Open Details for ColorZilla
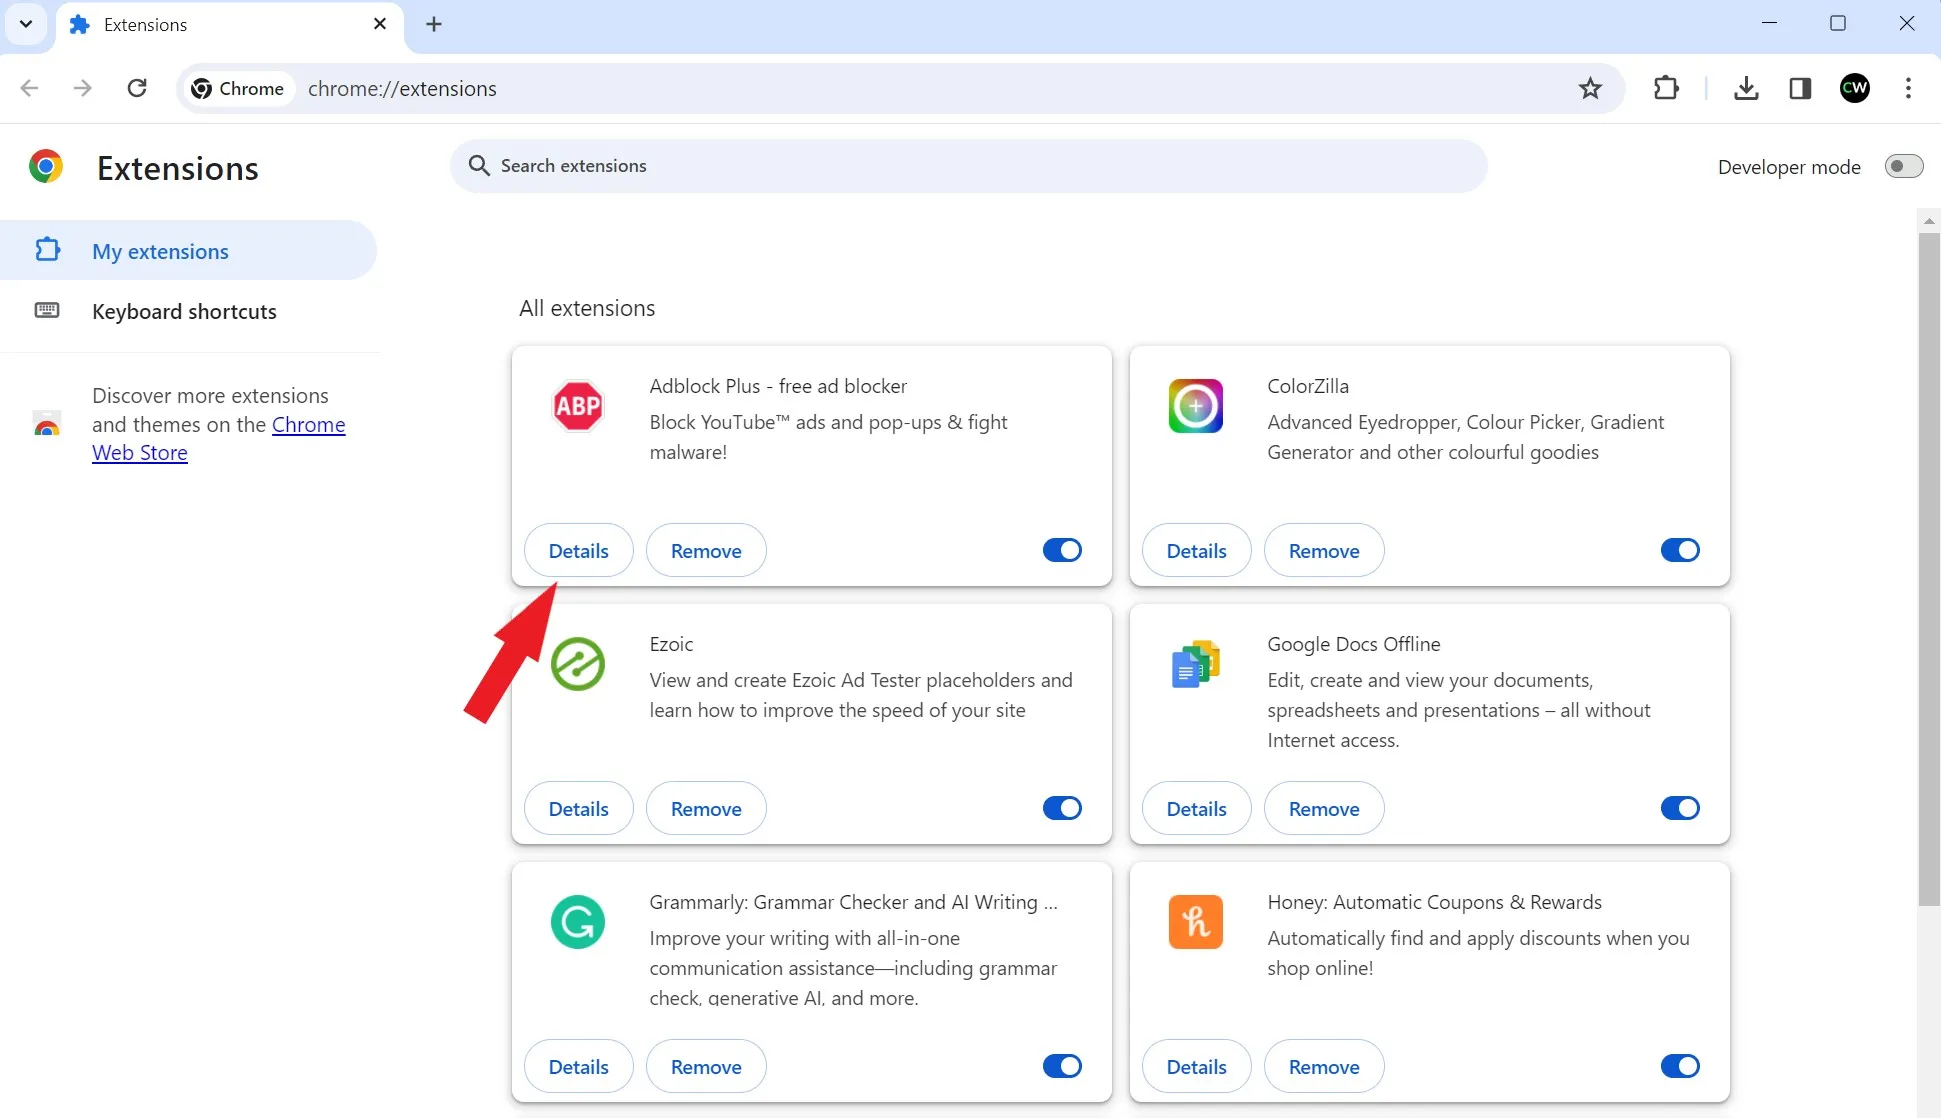This screenshot has width=1941, height=1118. click(x=1196, y=551)
